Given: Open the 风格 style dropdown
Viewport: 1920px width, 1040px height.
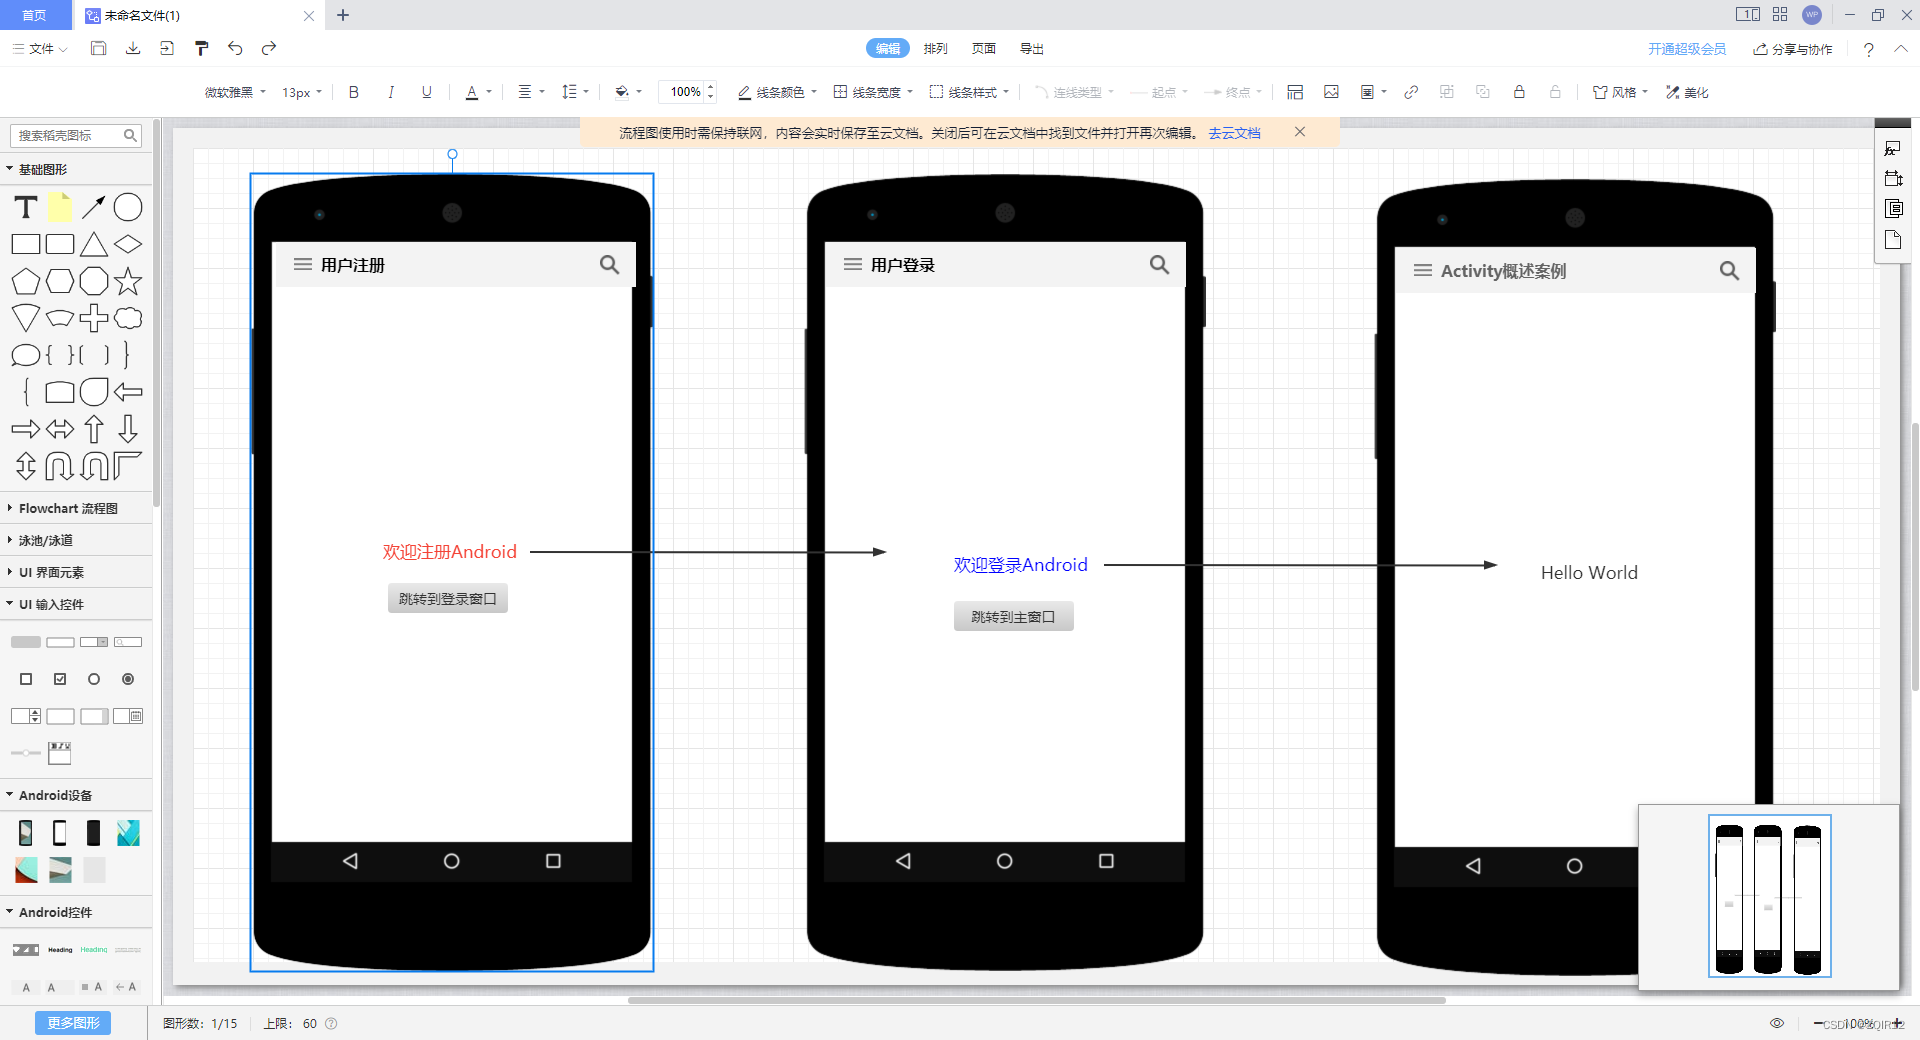Looking at the screenshot, I should pyautogui.click(x=1620, y=92).
